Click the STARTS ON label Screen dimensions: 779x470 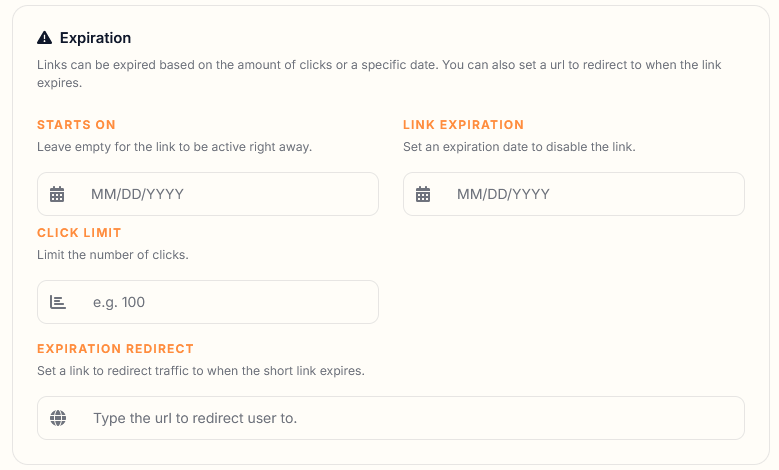pyautogui.click(x=76, y=125)
